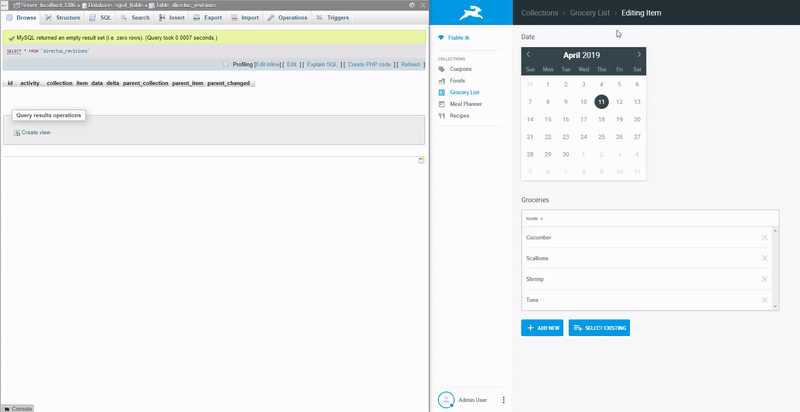Go to previous month in calendar
The width and height of the screenshot is (800, 412).
click(x=528, y=54)
